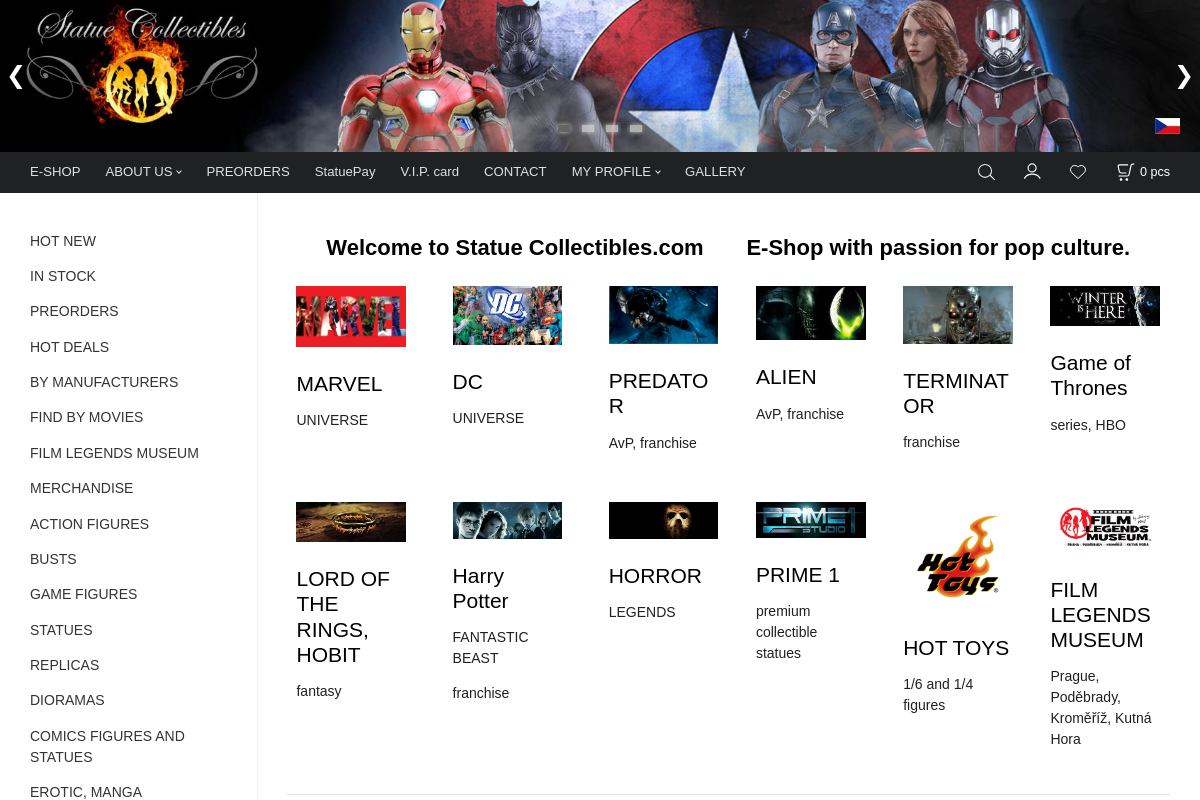Open the wishlist heart icon
Viewport: 1200px width, 800px height.
pyautogui.click(x=1077, y=171)
